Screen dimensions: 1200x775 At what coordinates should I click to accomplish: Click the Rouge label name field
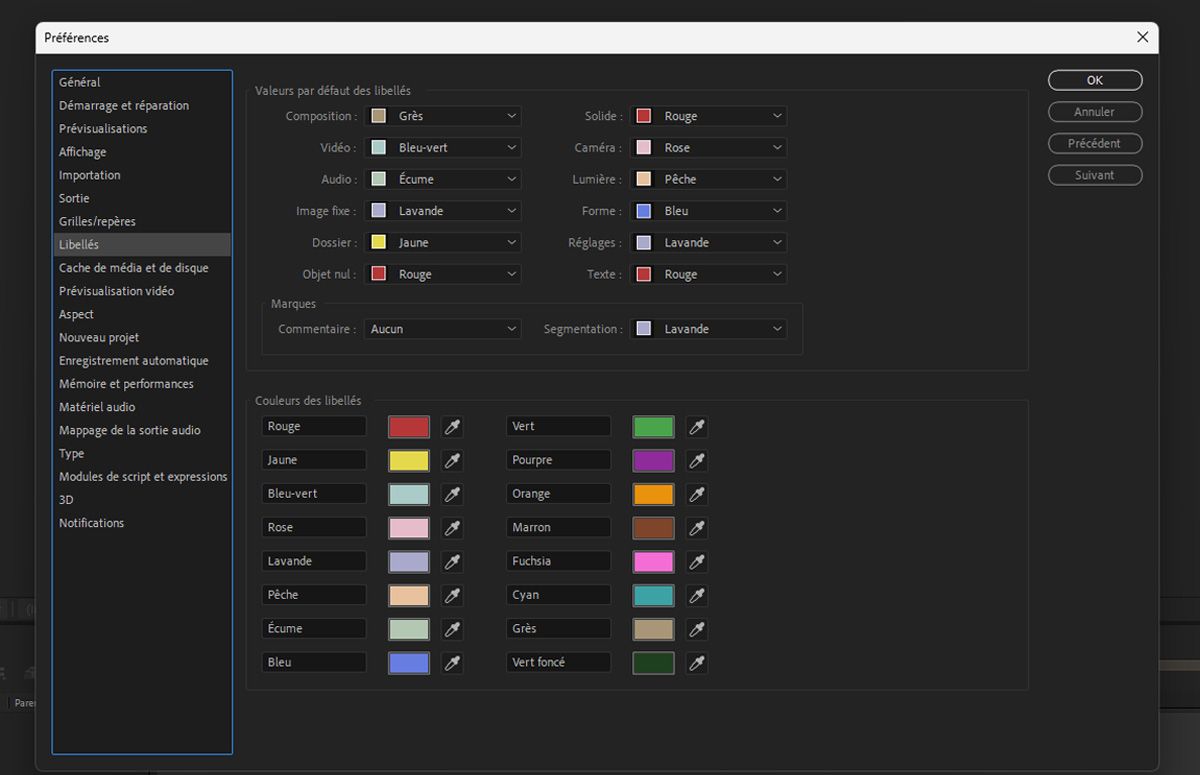click(x=314, y=426)
